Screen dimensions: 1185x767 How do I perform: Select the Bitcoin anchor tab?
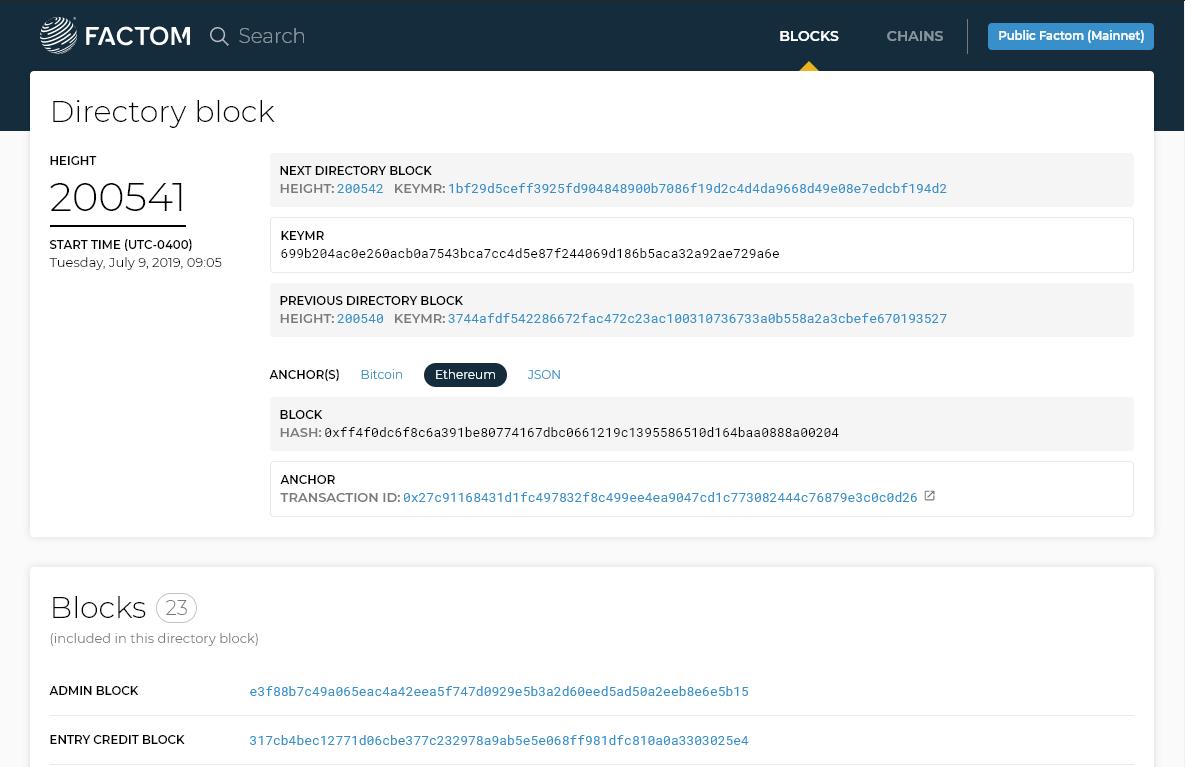[x=382, y=374]
